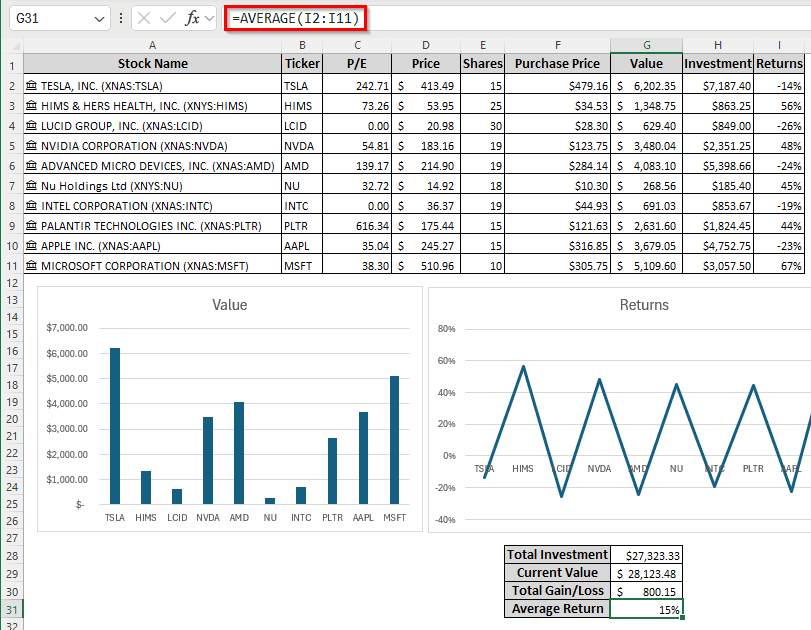Image resolution: width=811 pixels, height=630 pixels.
Task: Select all cells with the corner triangle button
Action: click(14, 45)
